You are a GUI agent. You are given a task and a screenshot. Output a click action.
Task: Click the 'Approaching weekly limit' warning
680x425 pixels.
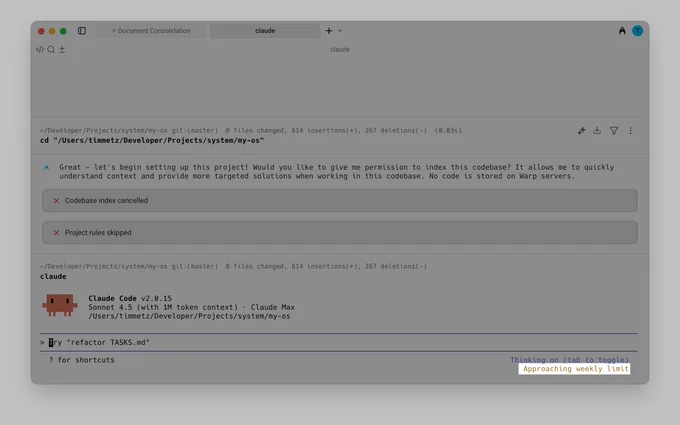(575, 369)
